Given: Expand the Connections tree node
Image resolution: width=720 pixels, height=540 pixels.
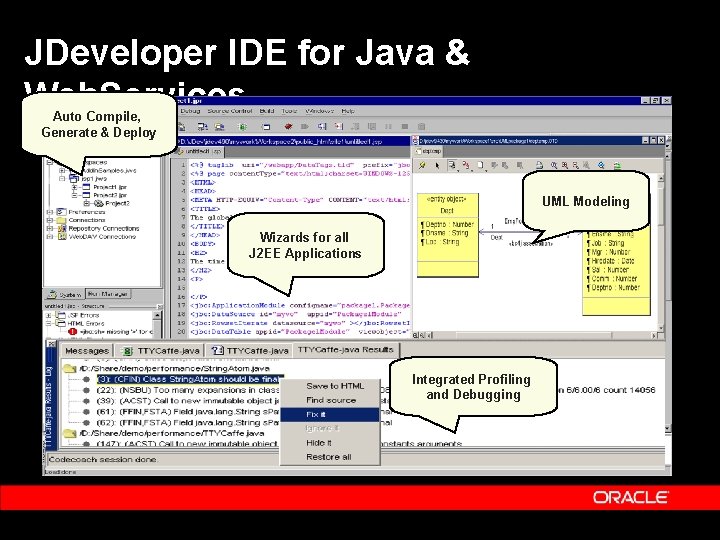Looking at the screenshot, I should [50, 220].
